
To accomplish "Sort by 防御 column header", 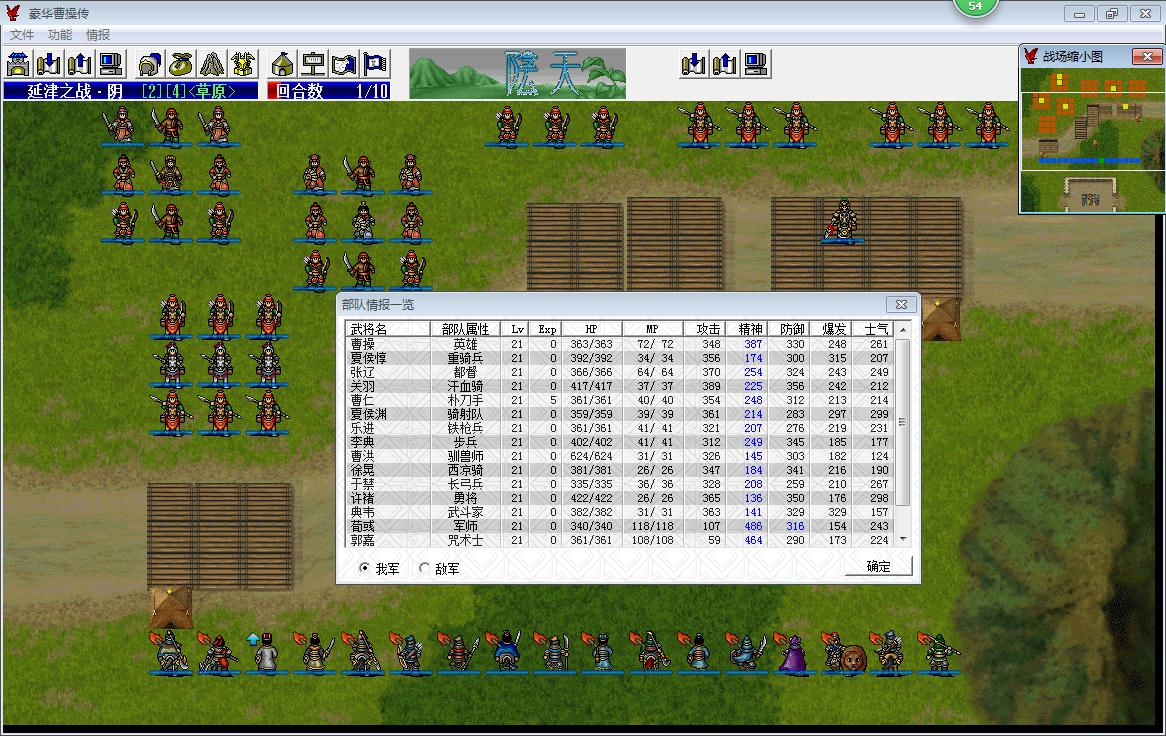I will (788, 329).
